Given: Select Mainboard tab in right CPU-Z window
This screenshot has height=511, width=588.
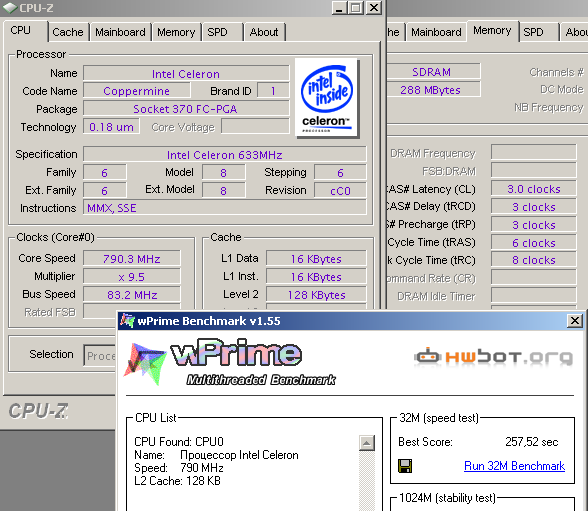Looking at the screenshot, I should (x=436, y=32).
